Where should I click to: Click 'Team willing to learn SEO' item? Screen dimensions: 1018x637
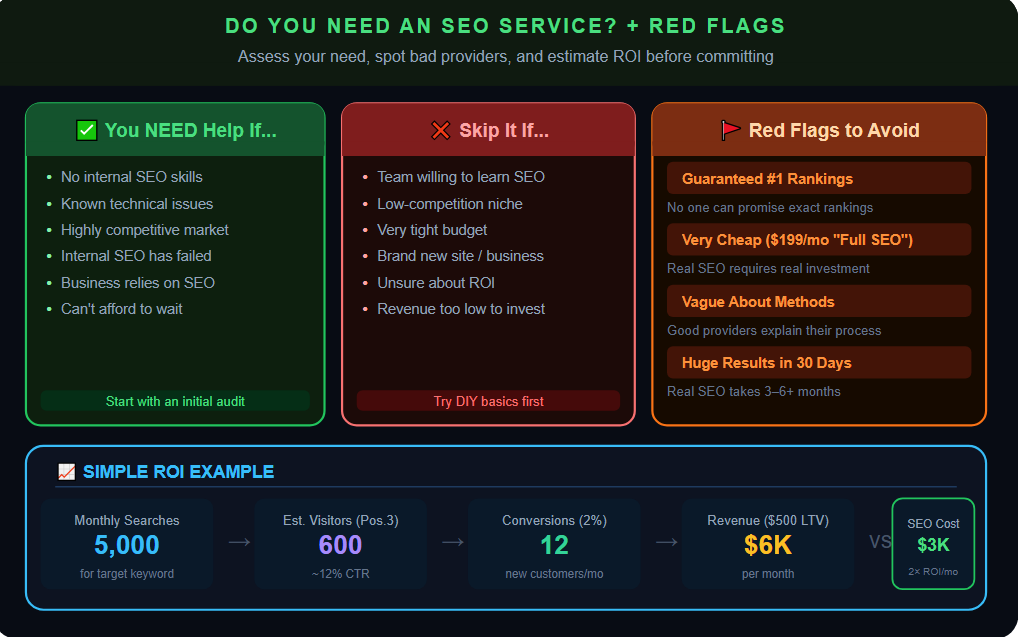[461, 177]
